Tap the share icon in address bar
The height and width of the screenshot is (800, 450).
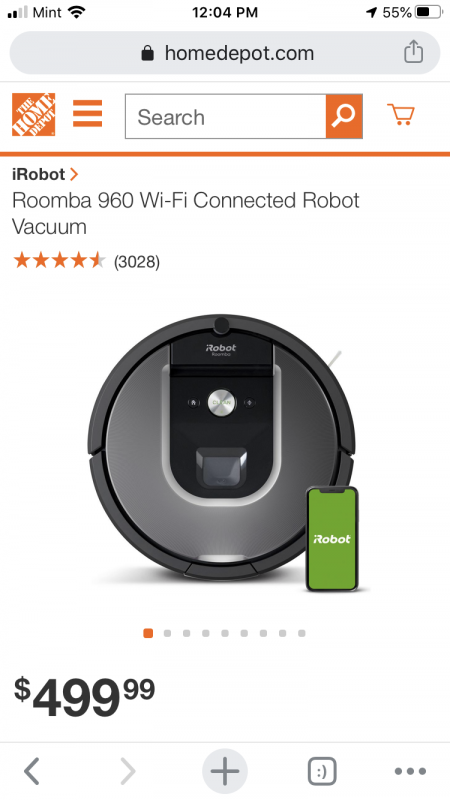[413, 52]
